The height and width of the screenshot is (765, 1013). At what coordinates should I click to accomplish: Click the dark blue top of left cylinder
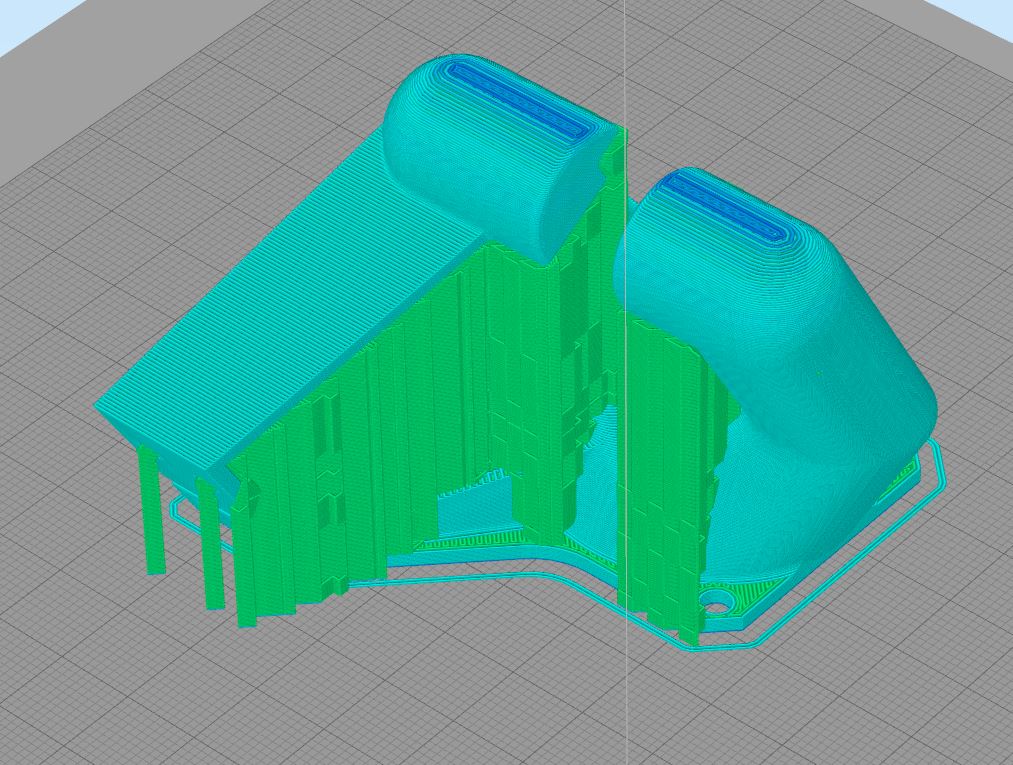520,100
